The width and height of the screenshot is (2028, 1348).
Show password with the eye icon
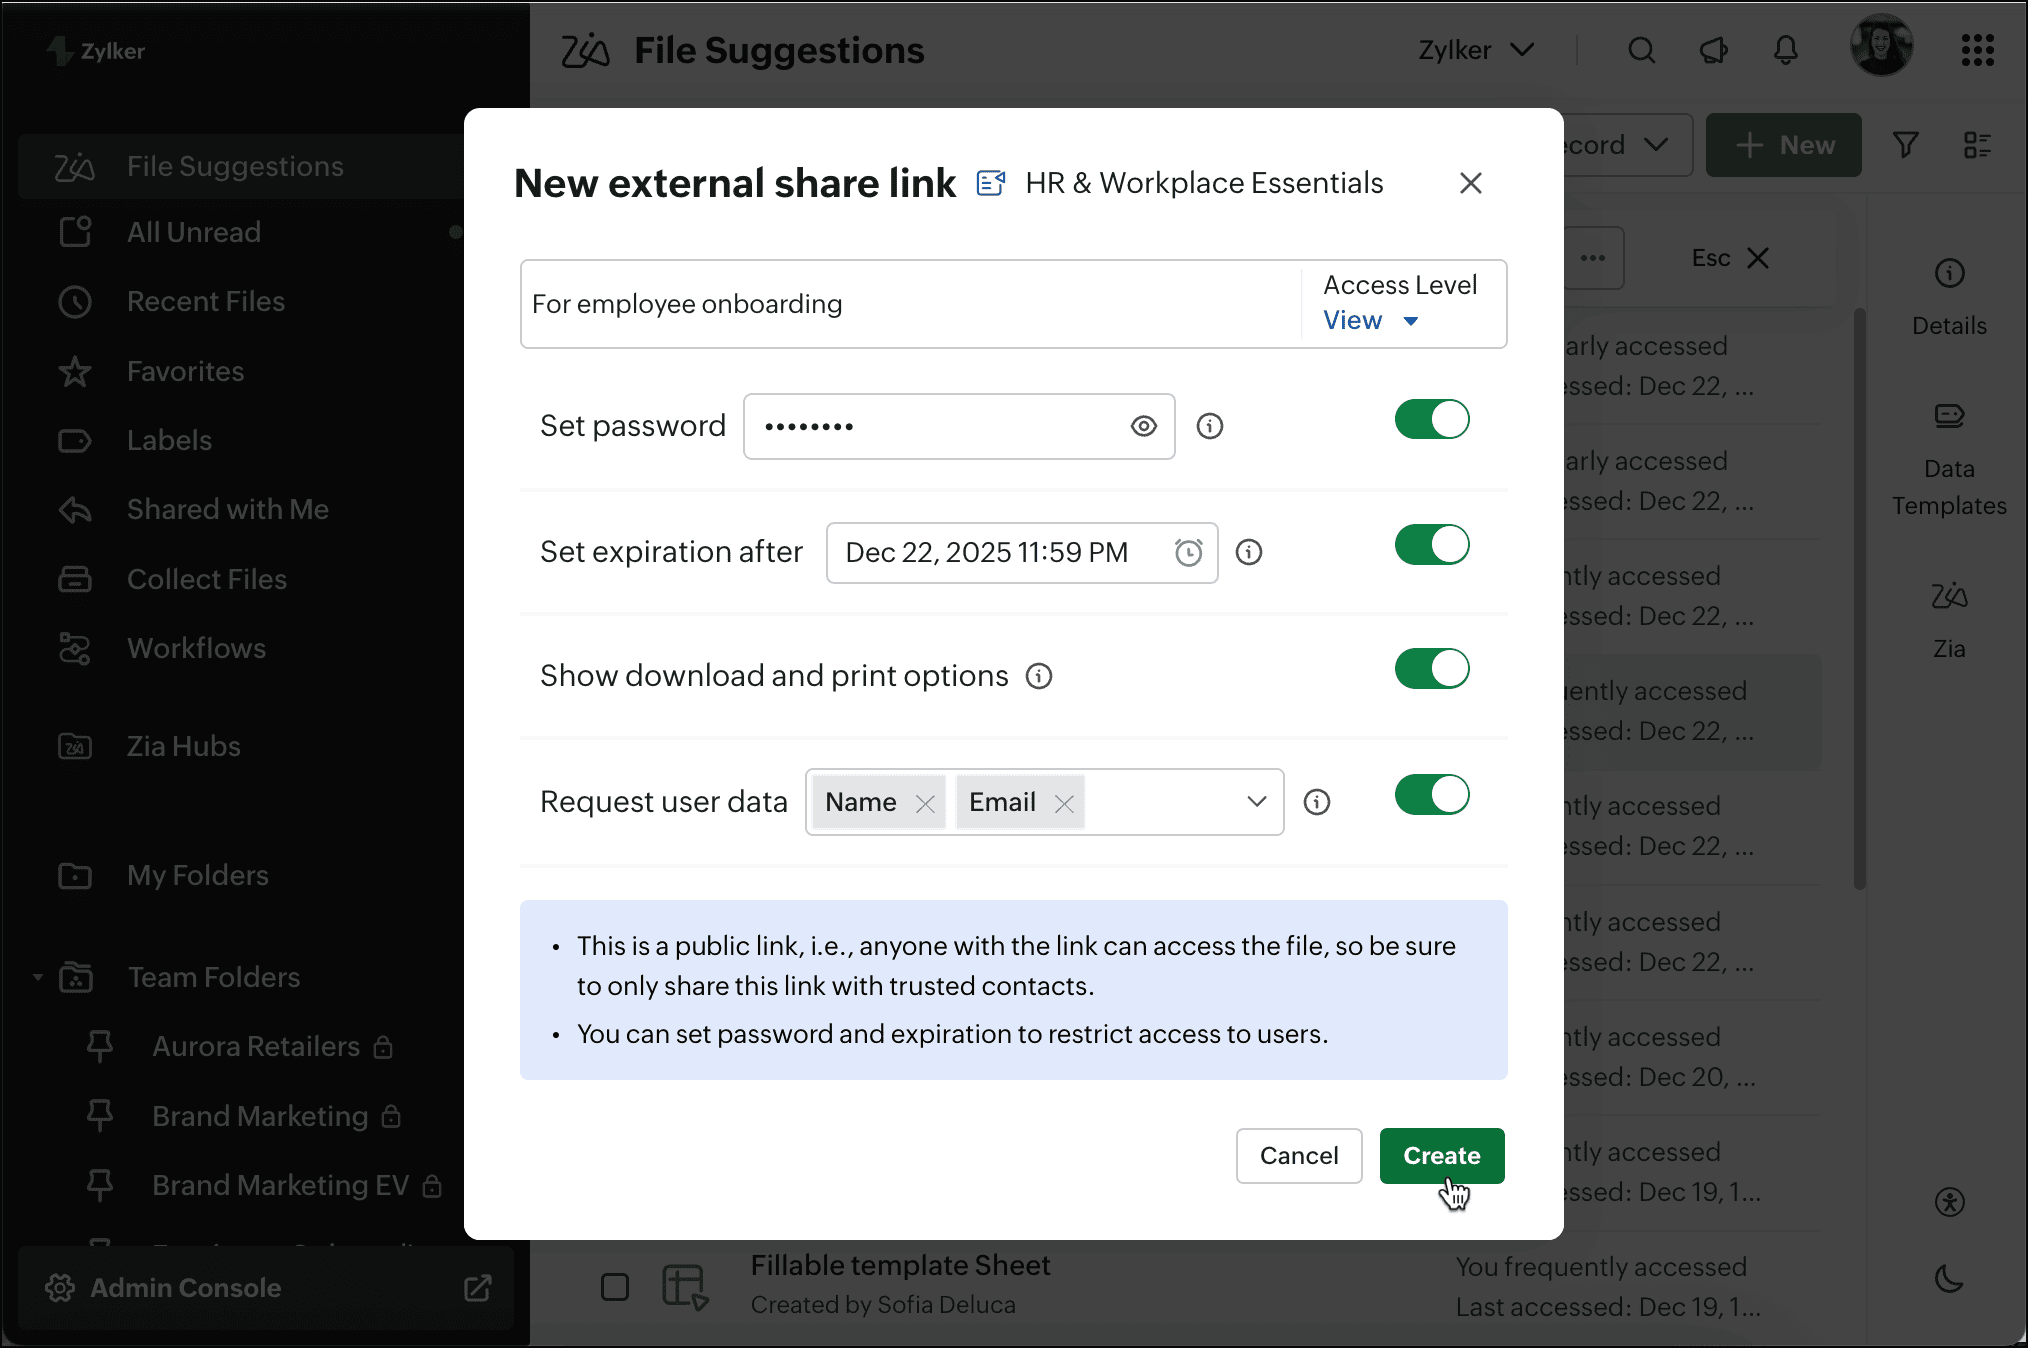pos(1143,426)
